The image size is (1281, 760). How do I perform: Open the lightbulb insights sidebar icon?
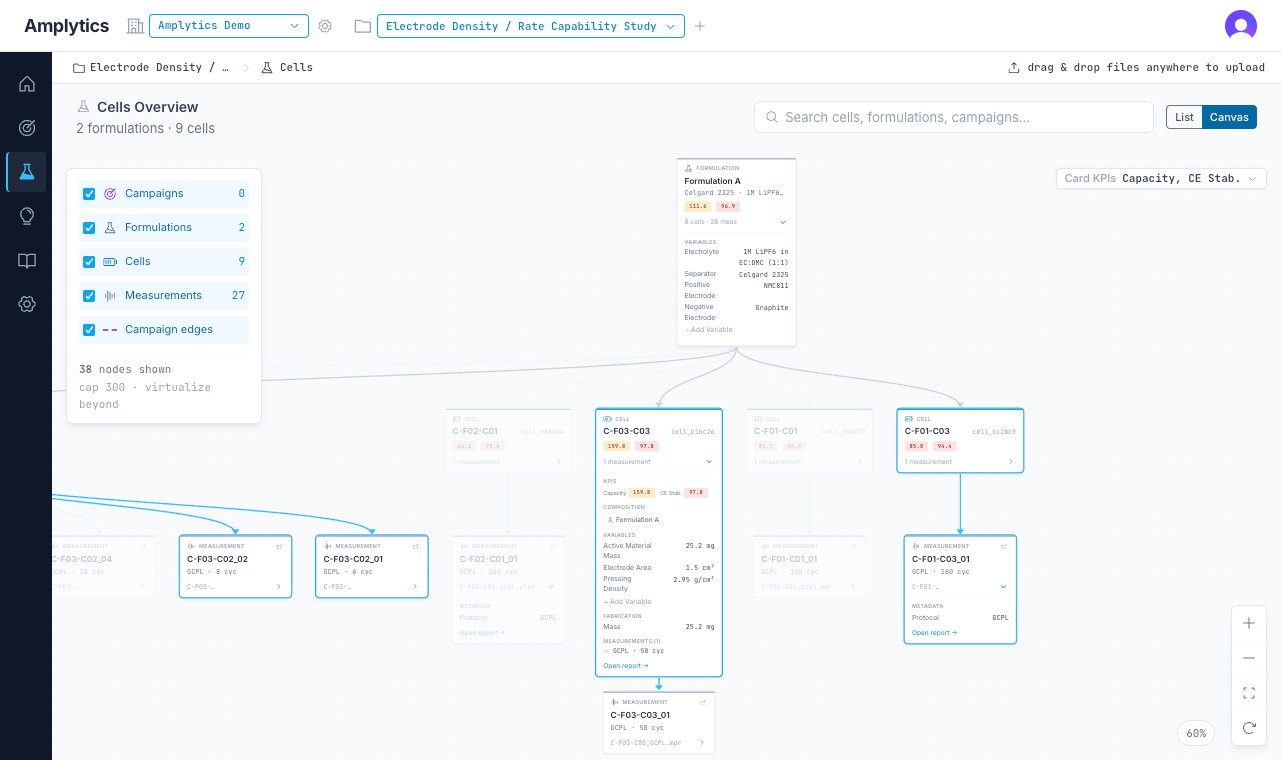(x=27, y=216)
